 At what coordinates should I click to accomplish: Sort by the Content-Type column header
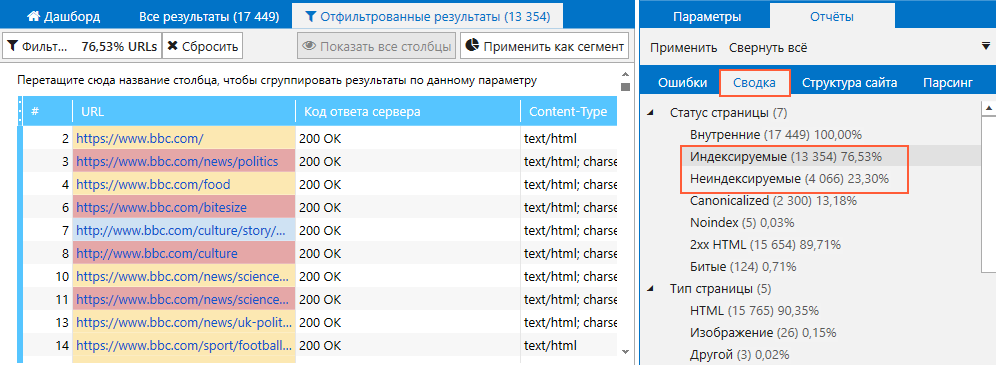(569, 112)
